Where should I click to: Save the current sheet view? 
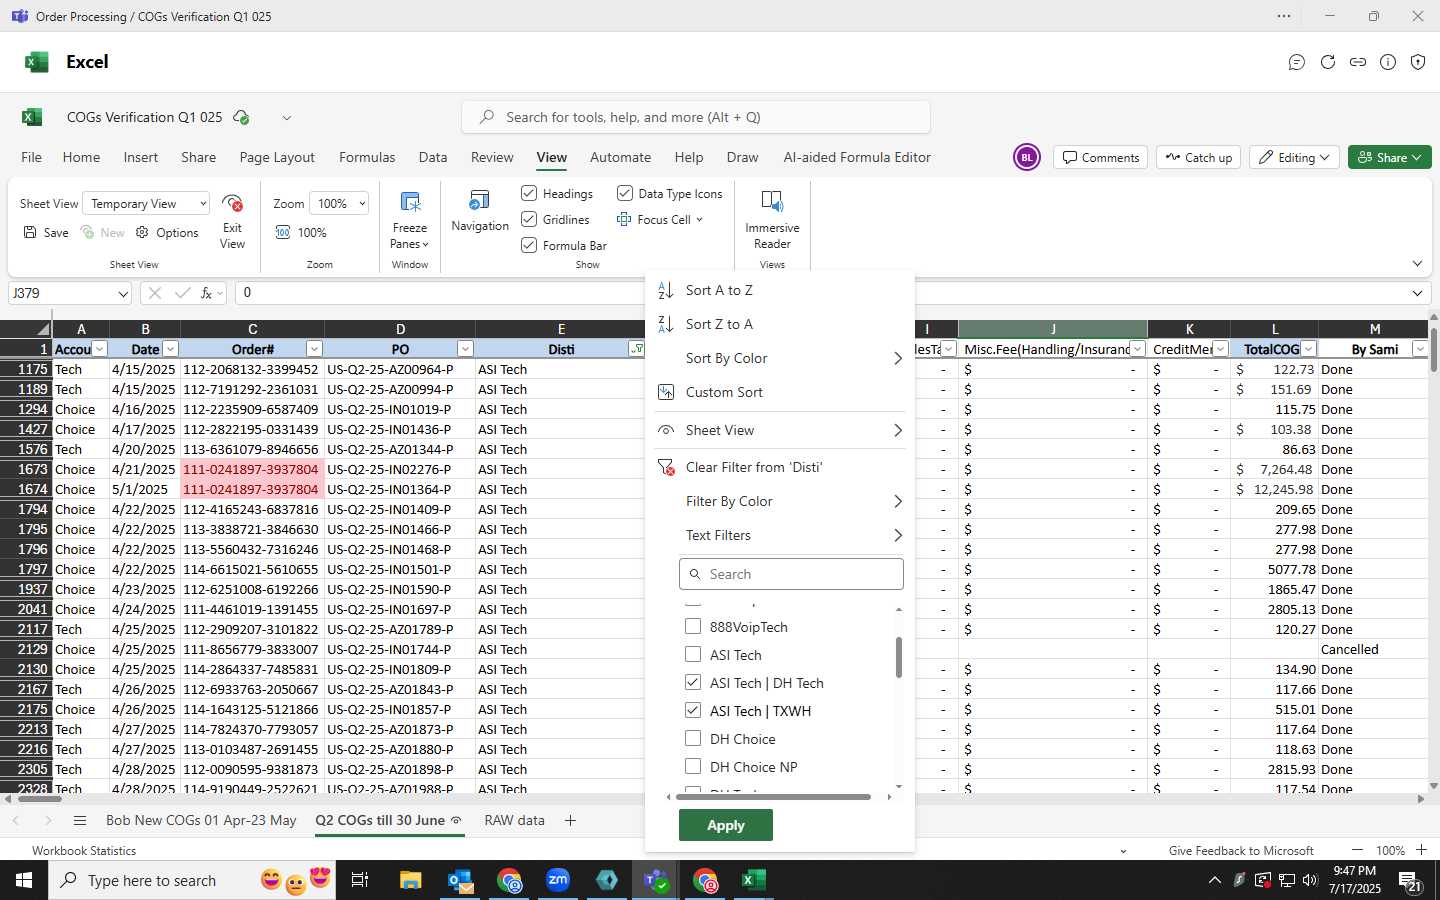click(x=46, y=232)
